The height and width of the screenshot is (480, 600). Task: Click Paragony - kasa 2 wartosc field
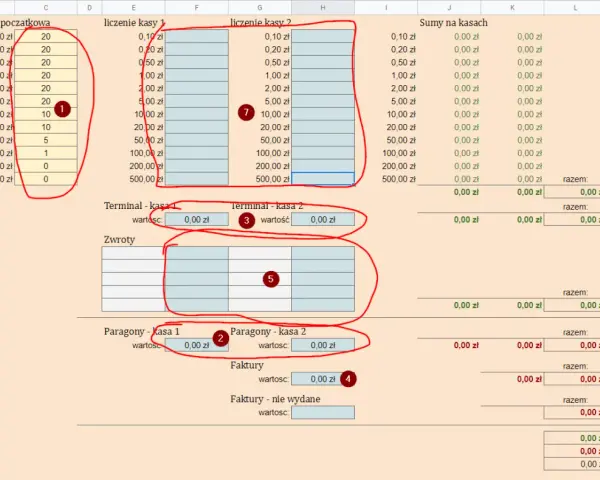point(323,345)
